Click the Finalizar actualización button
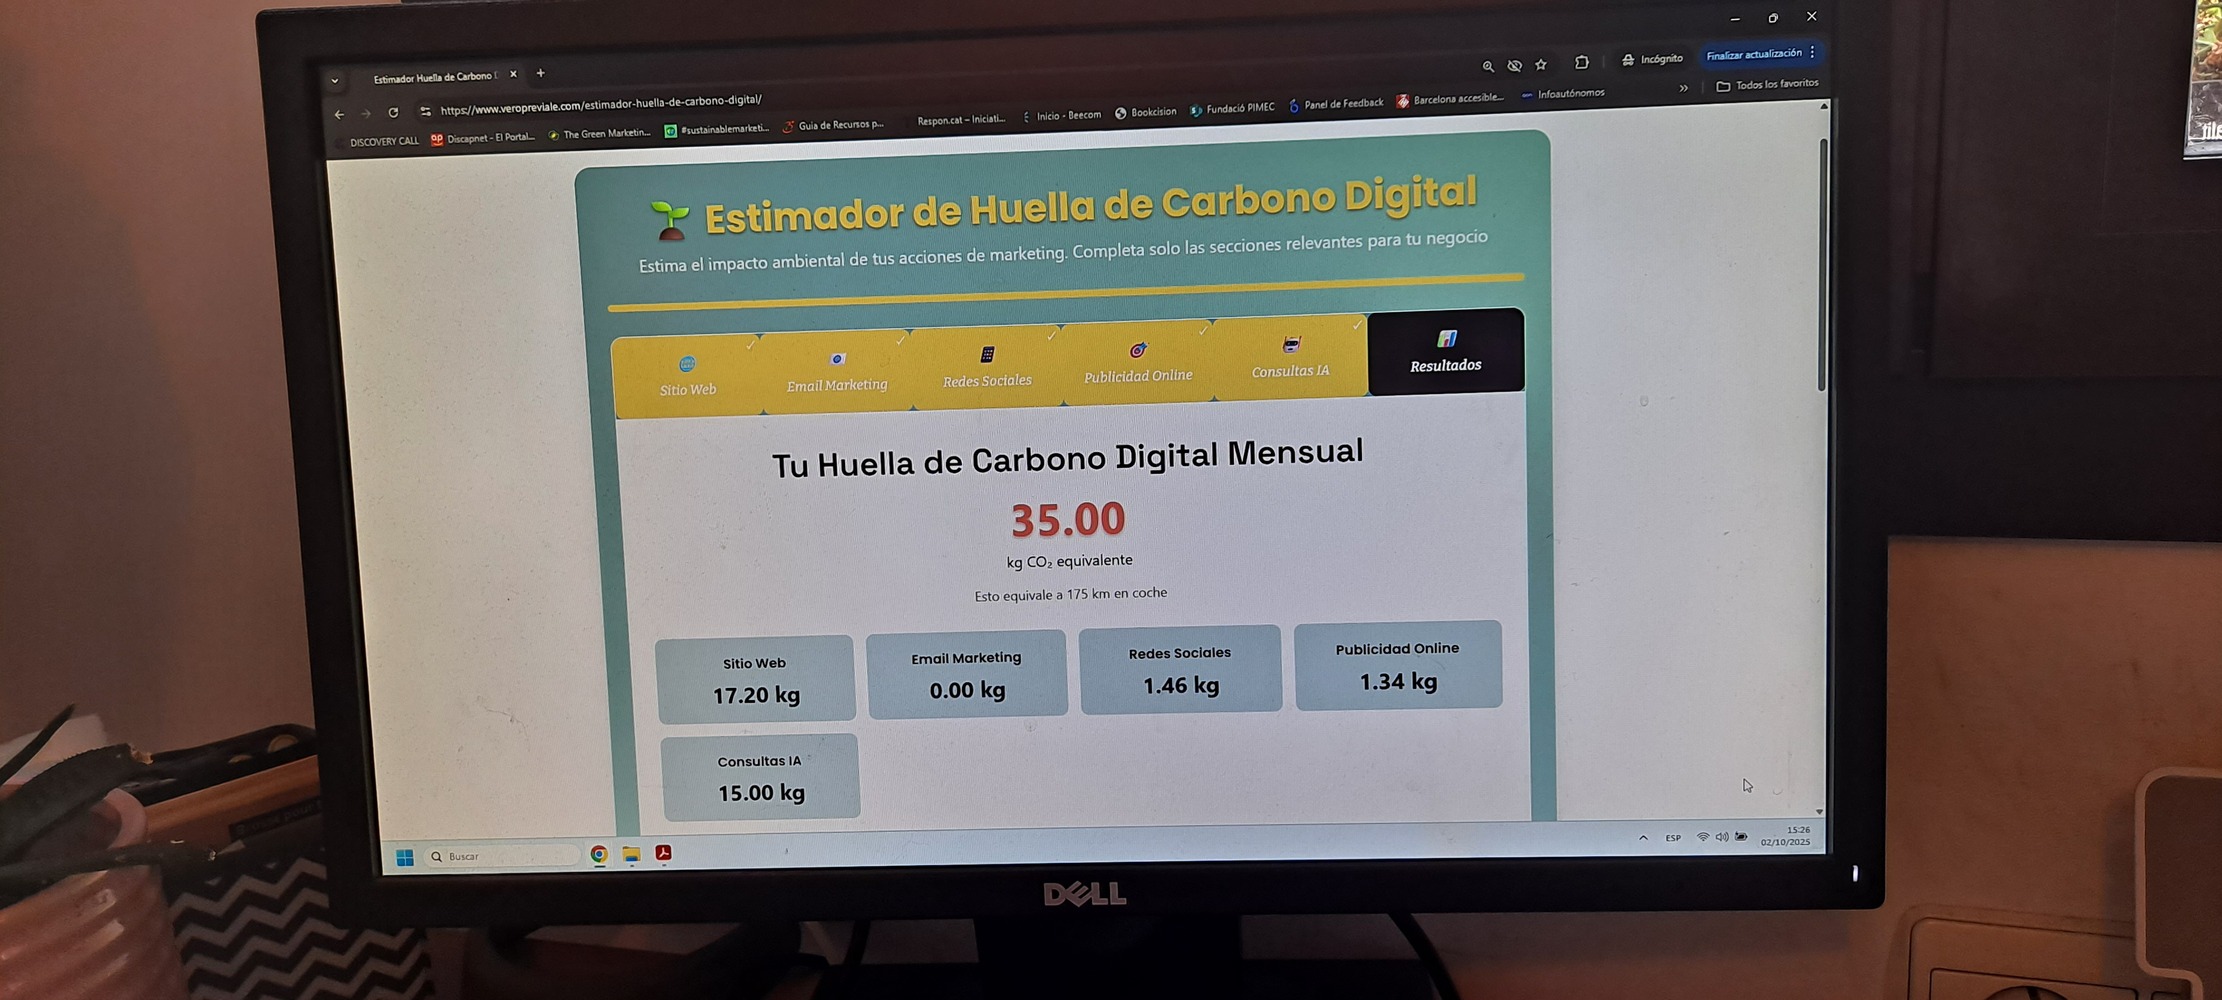The height and width of the screenshot is (1000, 2222). click(1753, 54)
